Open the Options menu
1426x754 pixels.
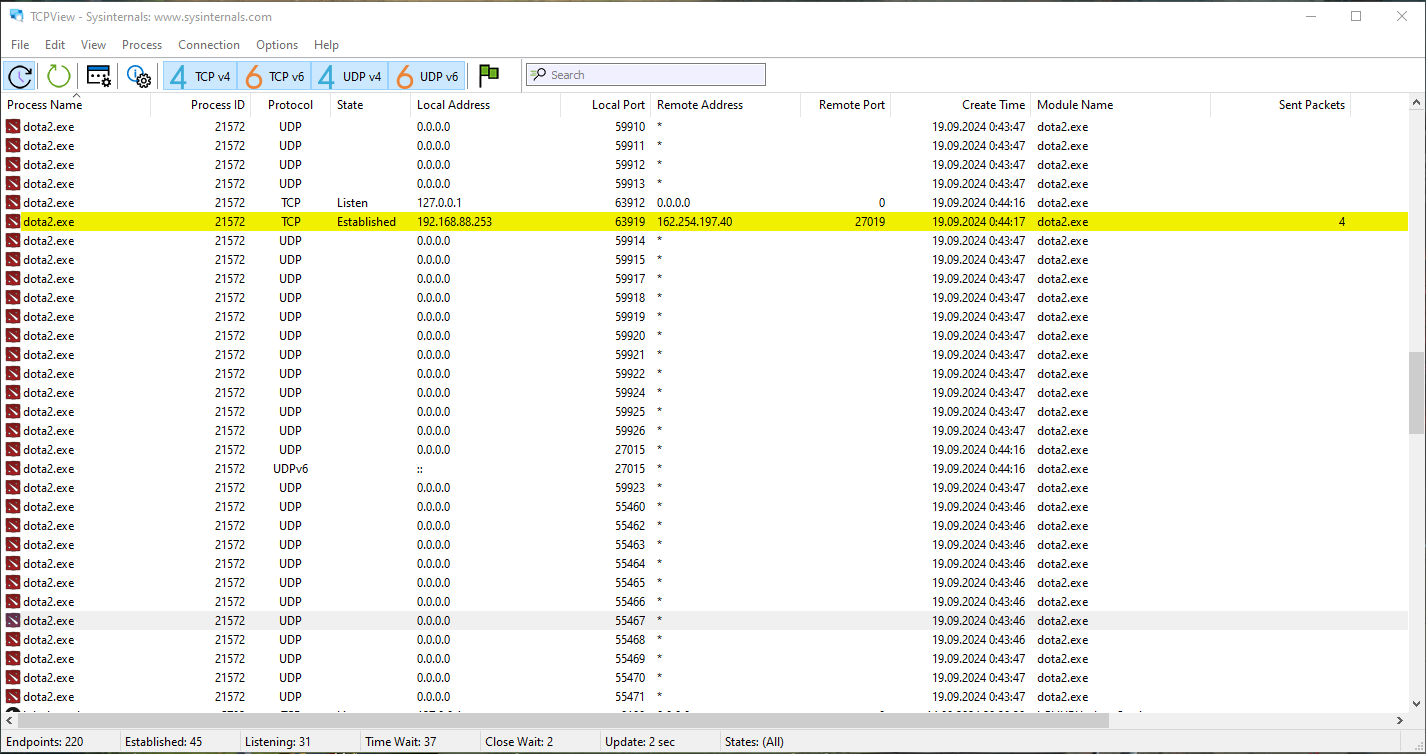click(x=277, y=45)
